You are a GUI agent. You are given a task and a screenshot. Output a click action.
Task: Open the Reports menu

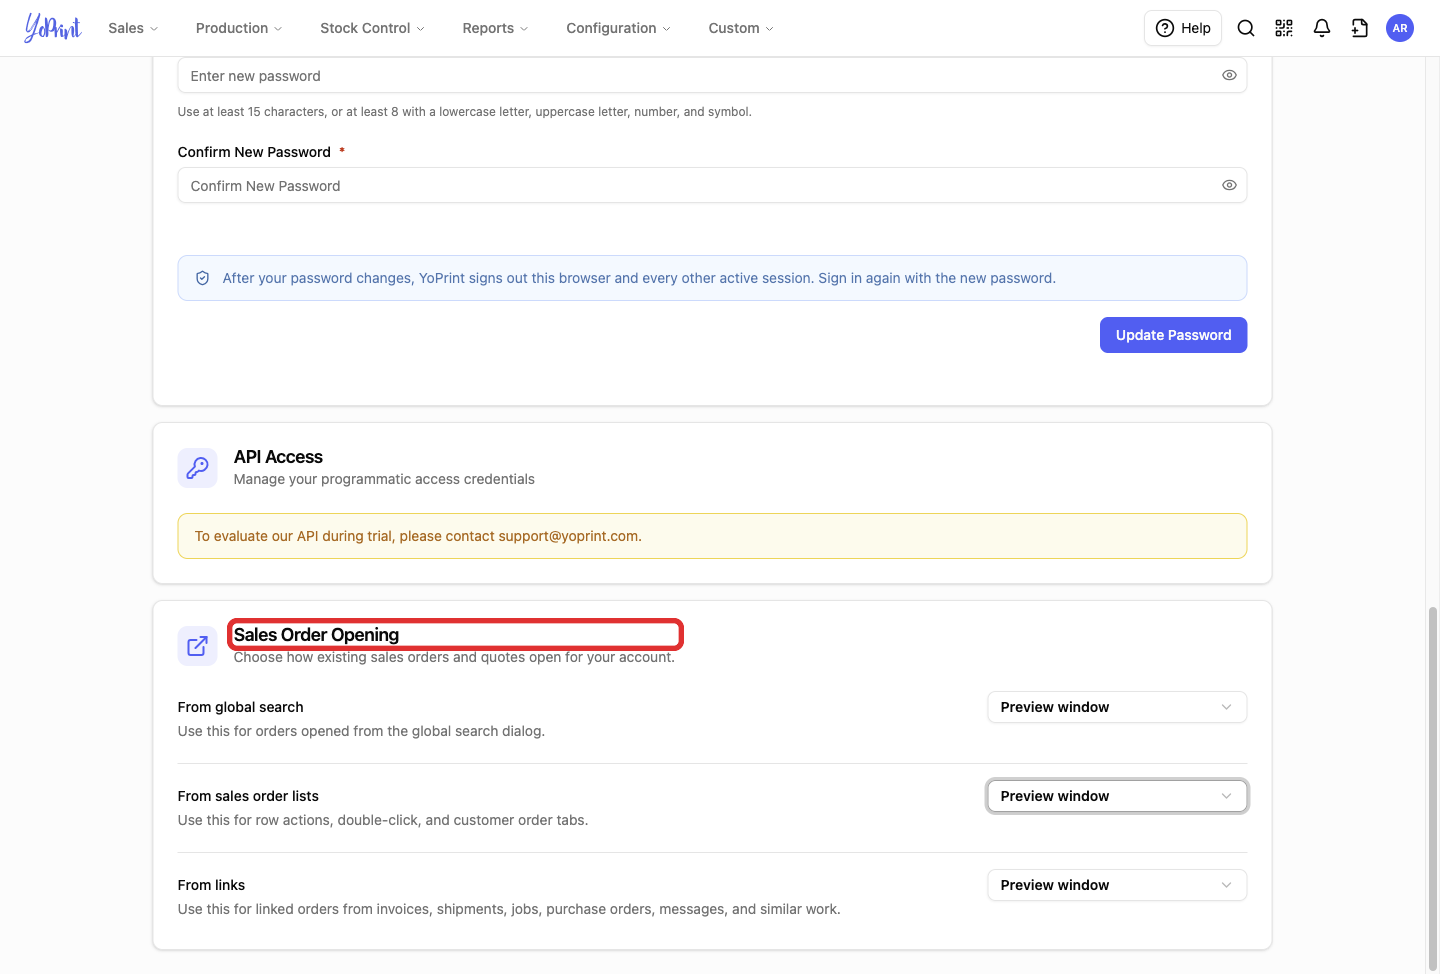(495, 28)
